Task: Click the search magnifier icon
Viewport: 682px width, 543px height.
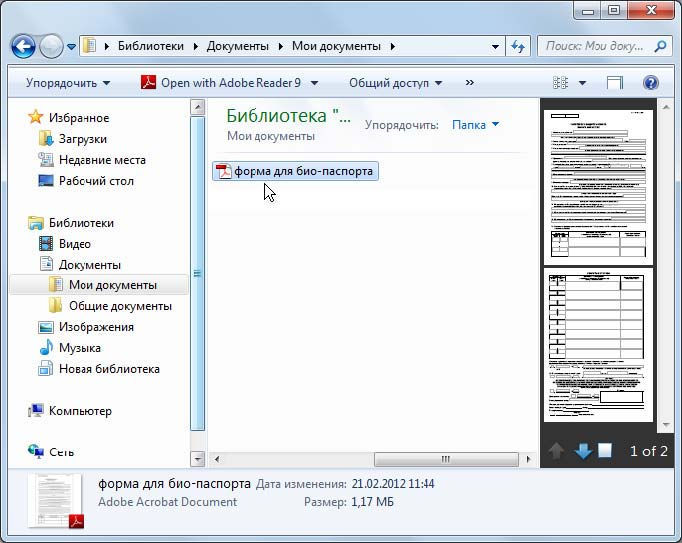Action: [660, 46]
